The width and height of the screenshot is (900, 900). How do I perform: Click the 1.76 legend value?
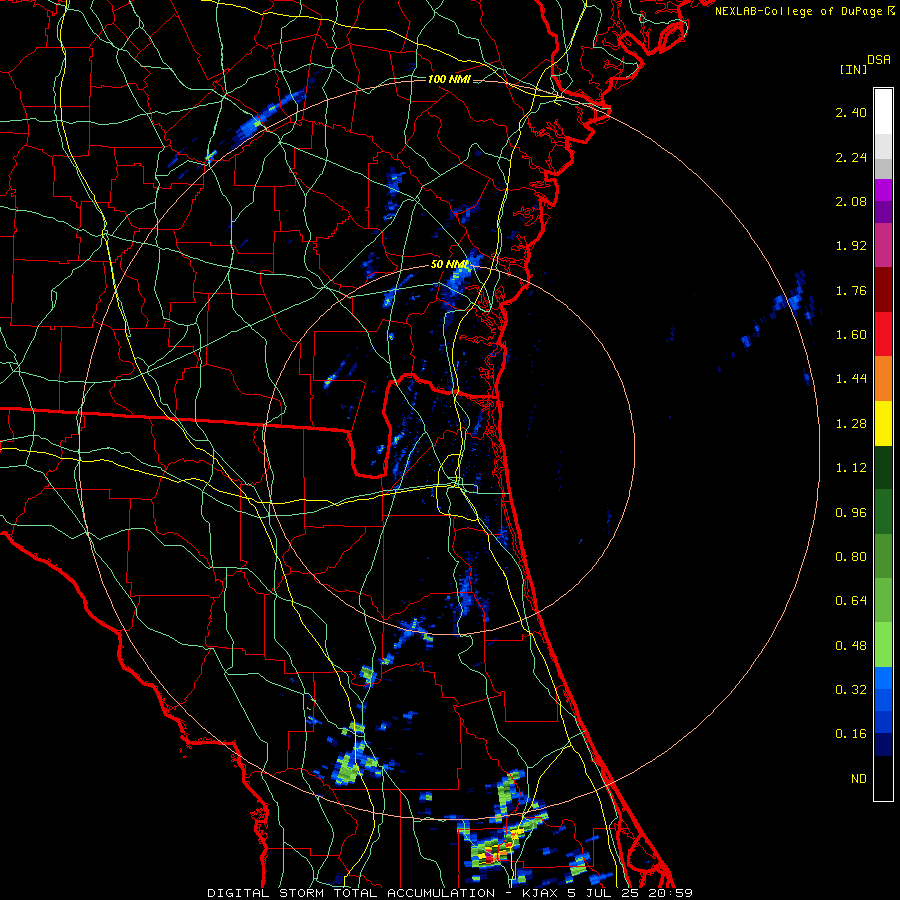click(x=851, y=290)
